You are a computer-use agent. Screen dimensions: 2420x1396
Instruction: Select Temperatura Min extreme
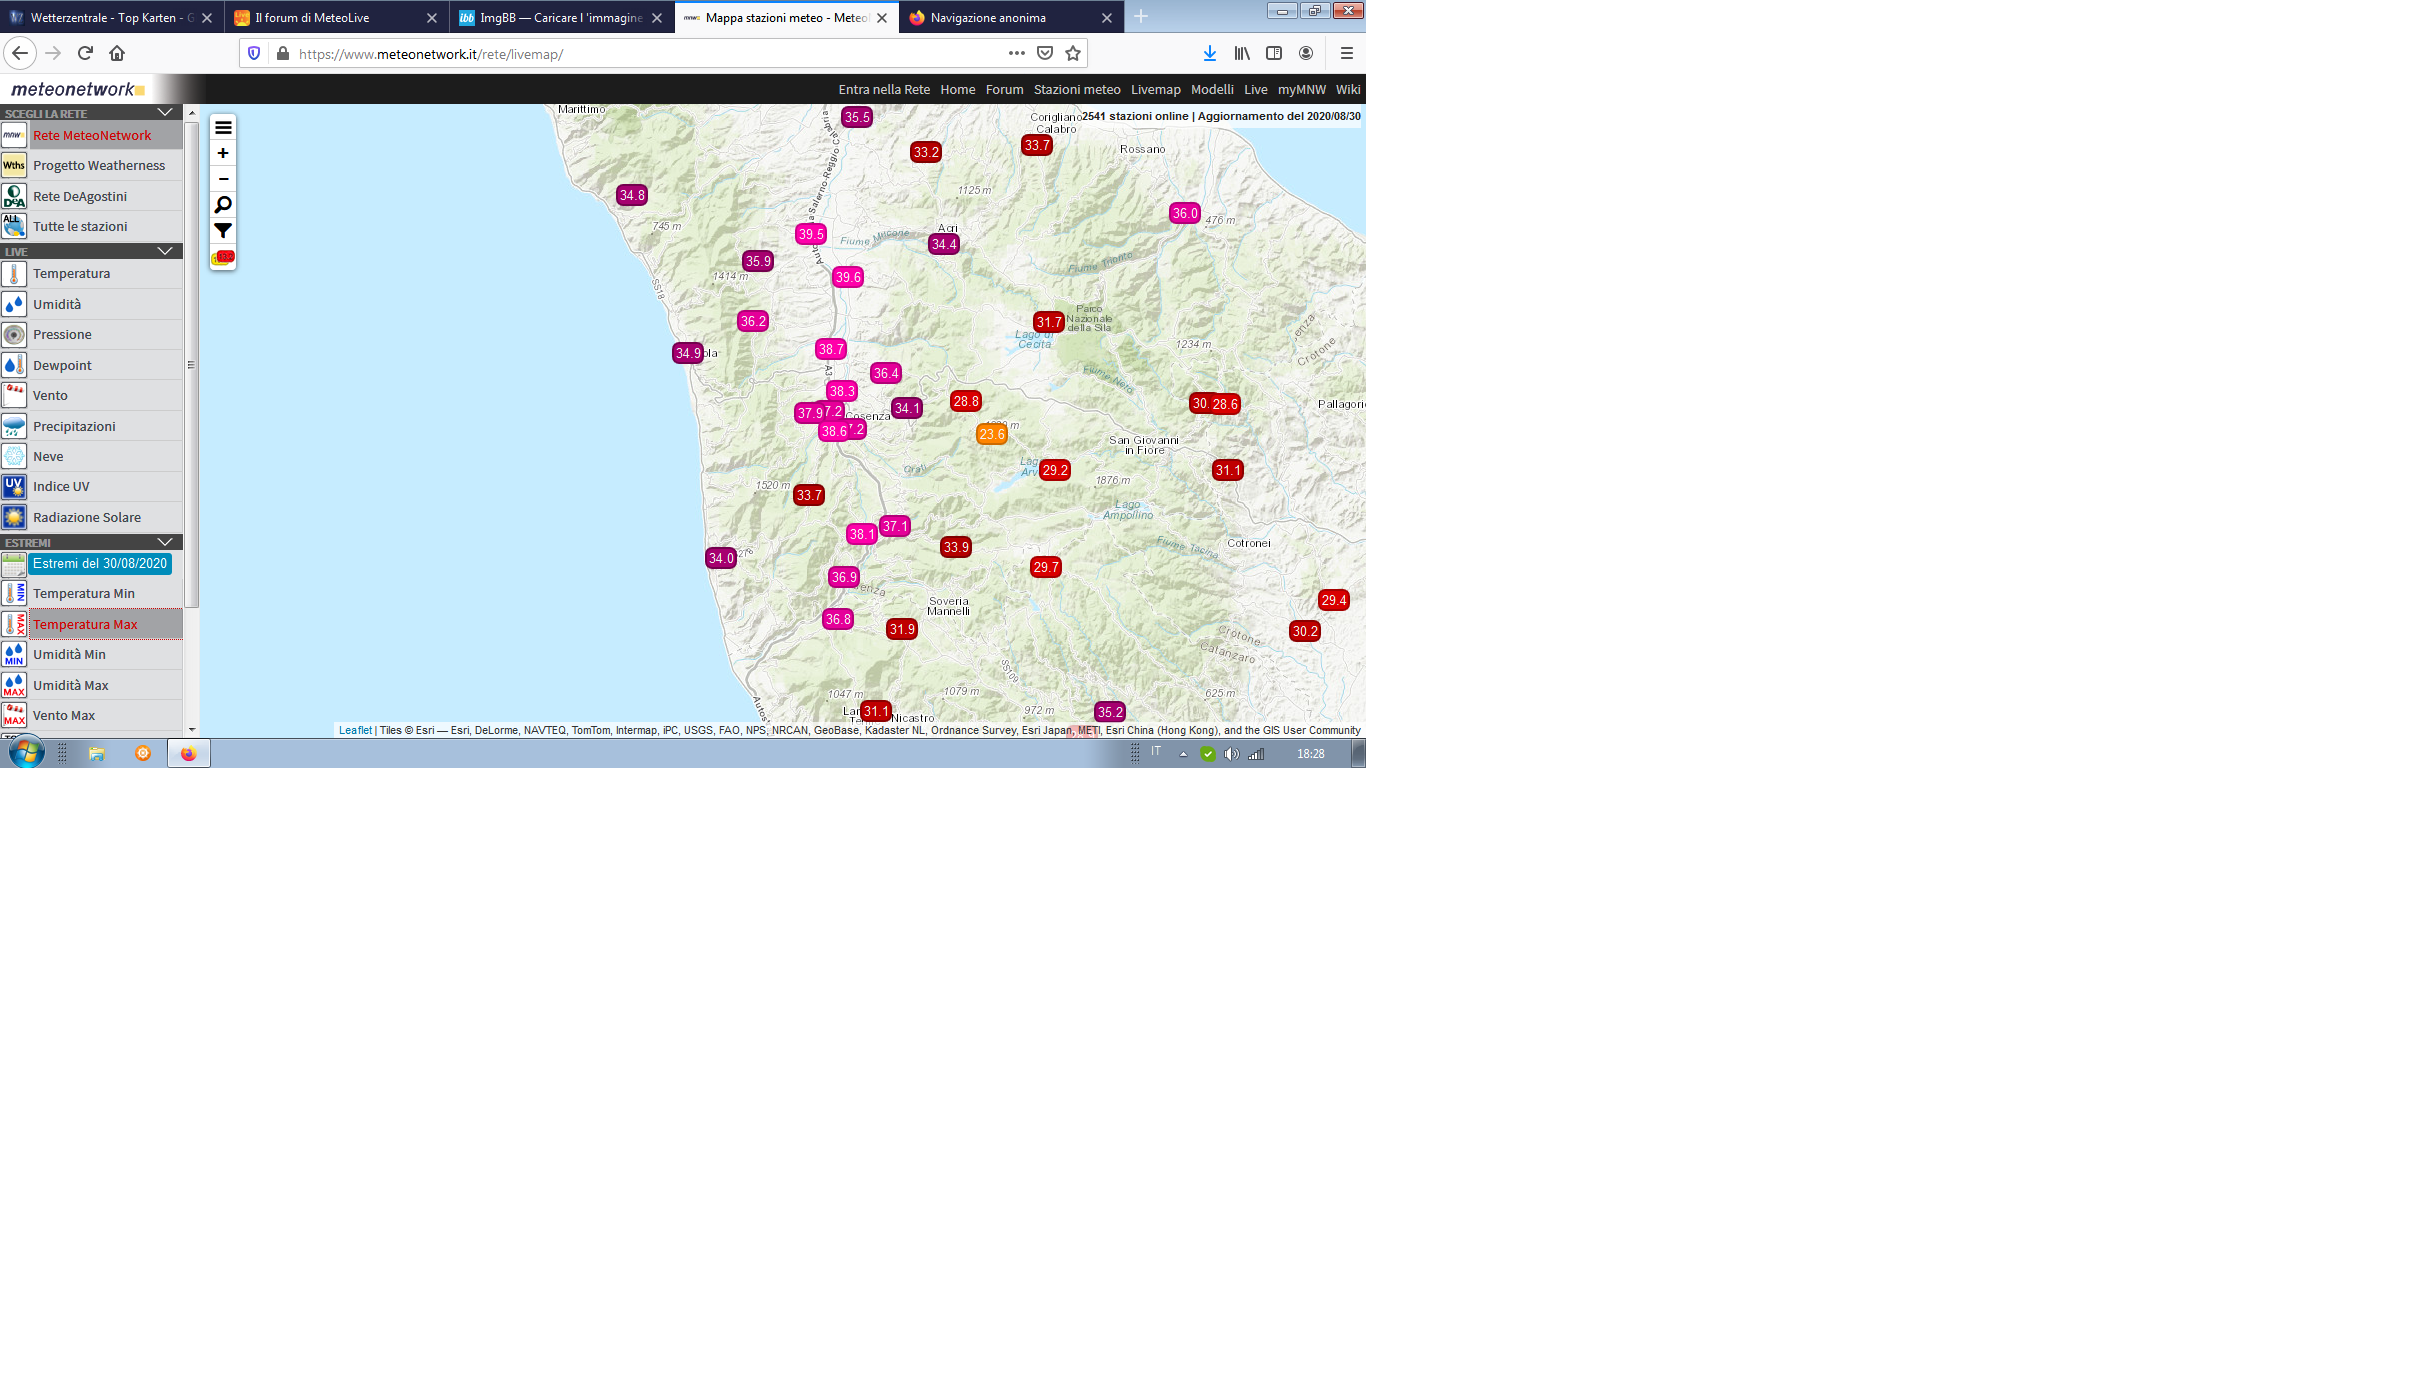point(84,593)
